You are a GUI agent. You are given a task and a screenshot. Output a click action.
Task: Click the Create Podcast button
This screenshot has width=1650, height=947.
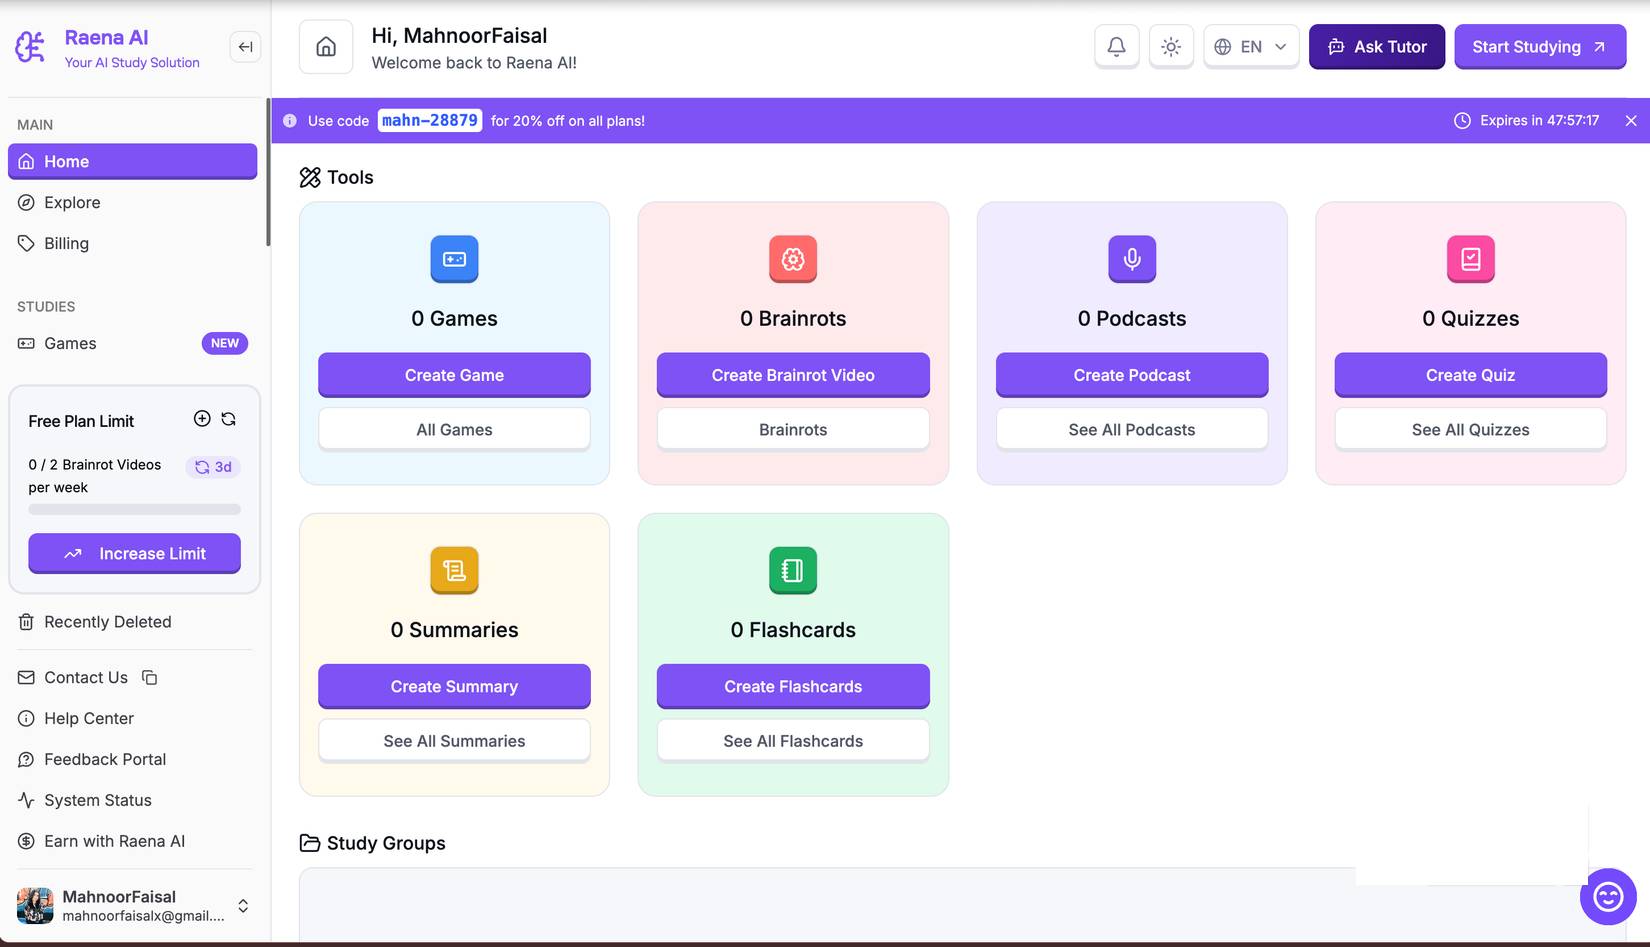(1131, 375)
